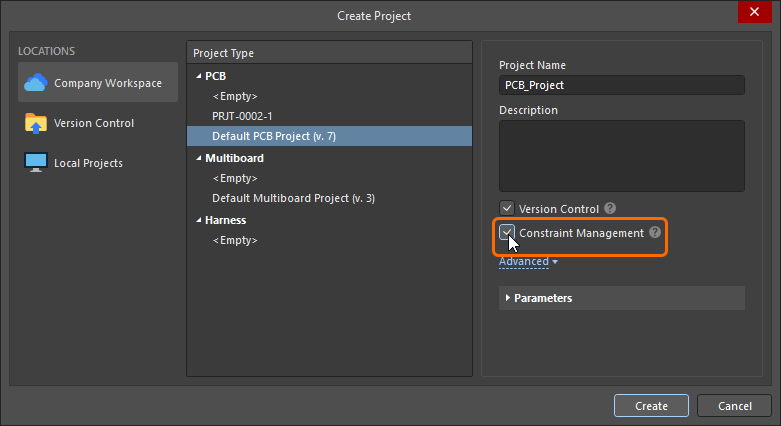Collapse the PCB project type group
Viewport: 781px width, 426px height.
pos(199,76)
